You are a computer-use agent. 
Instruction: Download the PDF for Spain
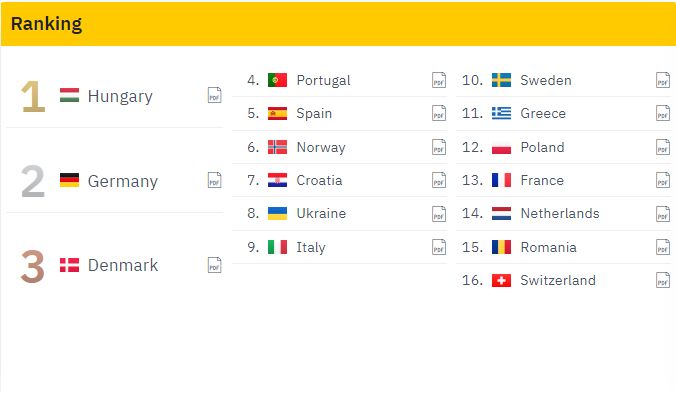coord(439,113)
